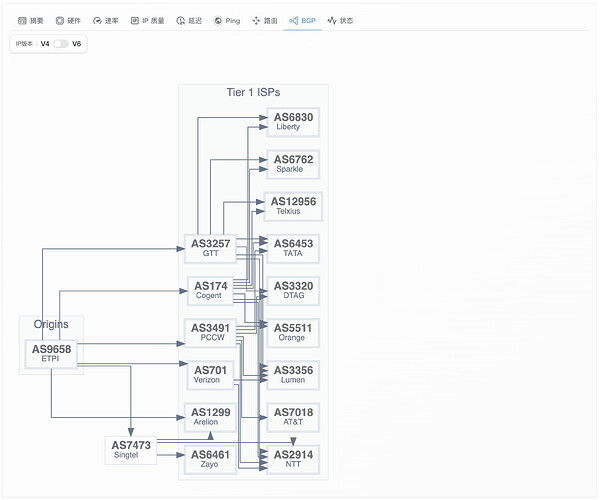Open the 摘要 summary tab

[31, 21]
